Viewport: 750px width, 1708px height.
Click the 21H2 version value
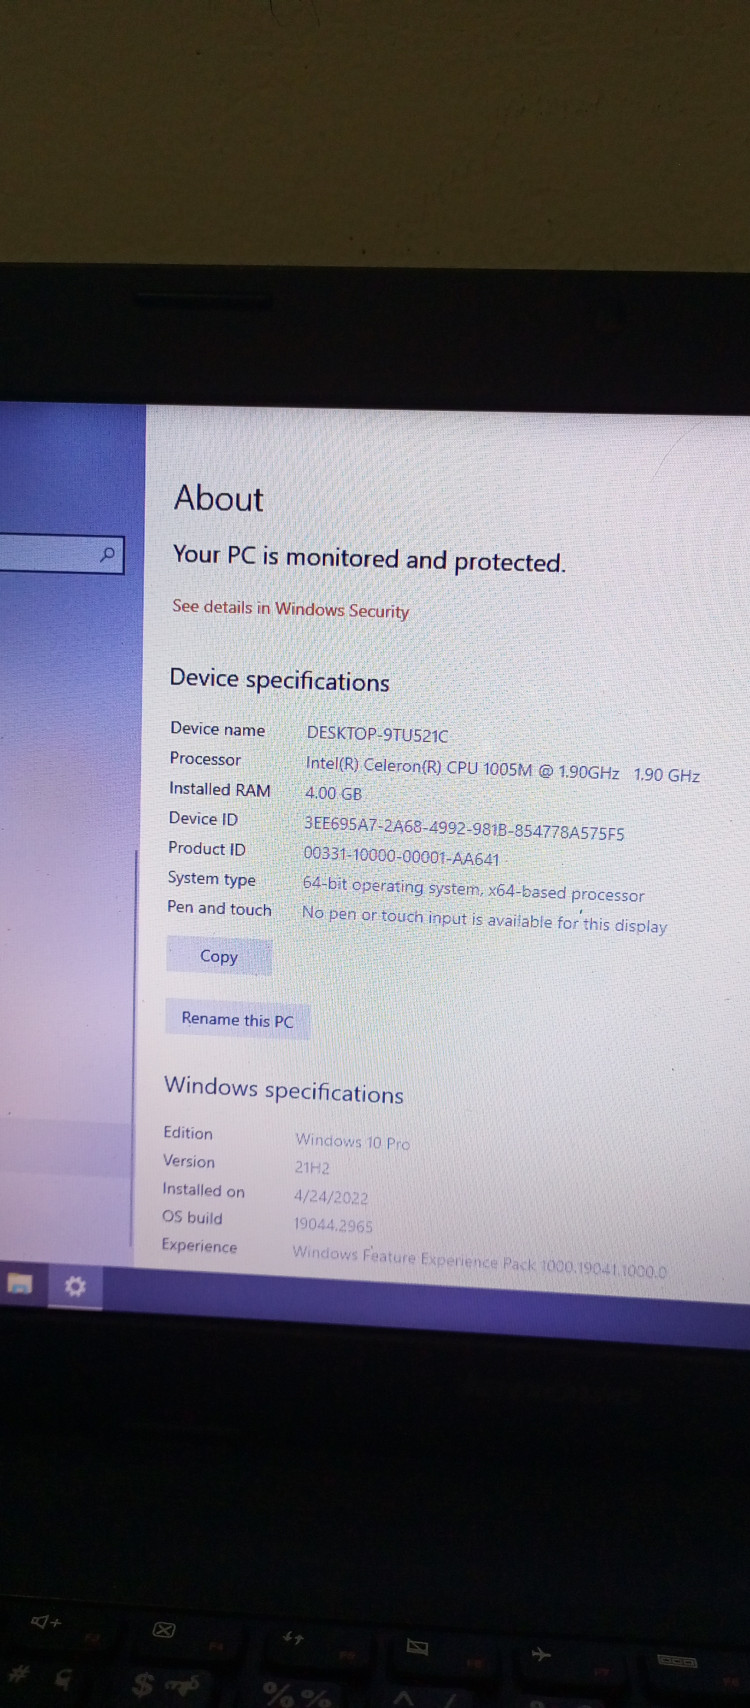pos(312,1168)
